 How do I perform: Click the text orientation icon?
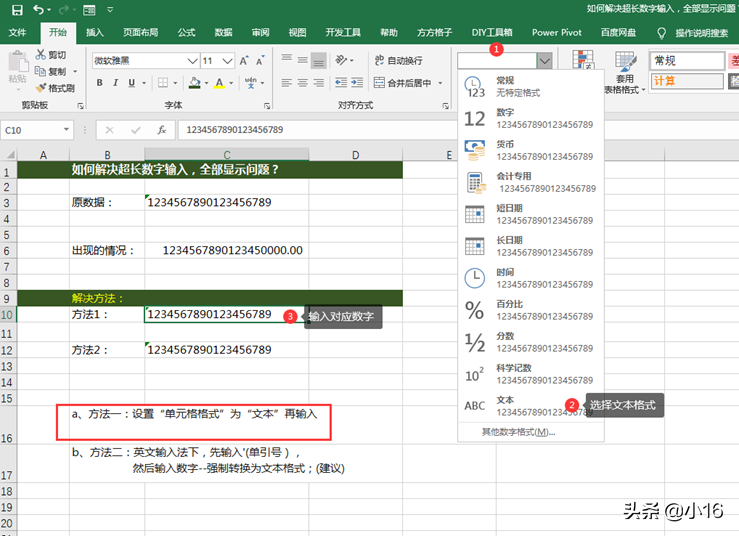tap(341, 60)
